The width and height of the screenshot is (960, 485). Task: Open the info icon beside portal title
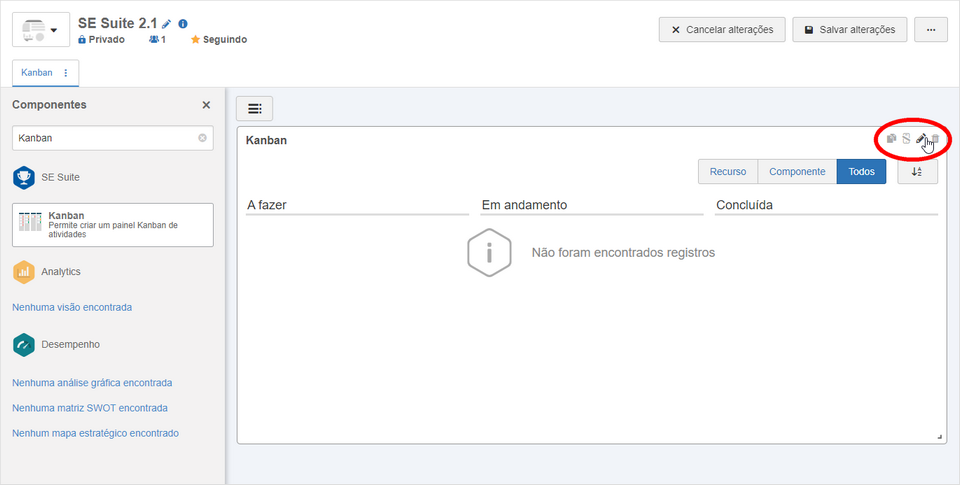182,24
